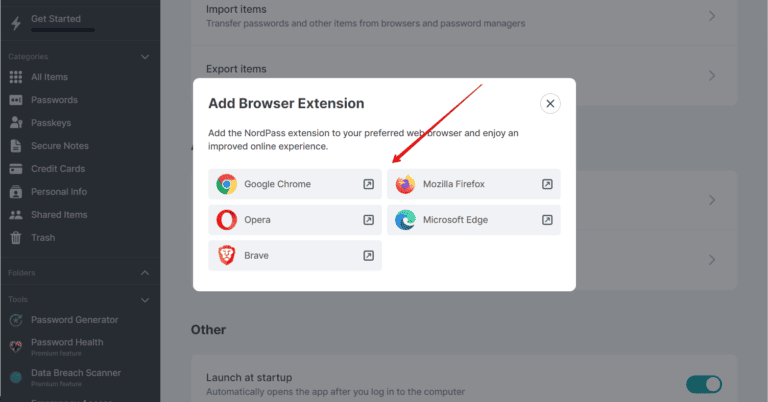The width and height of the screenshot is (768, 402).
Task: Choose Microsoft Edge extension option
Action: pos(473,220)
